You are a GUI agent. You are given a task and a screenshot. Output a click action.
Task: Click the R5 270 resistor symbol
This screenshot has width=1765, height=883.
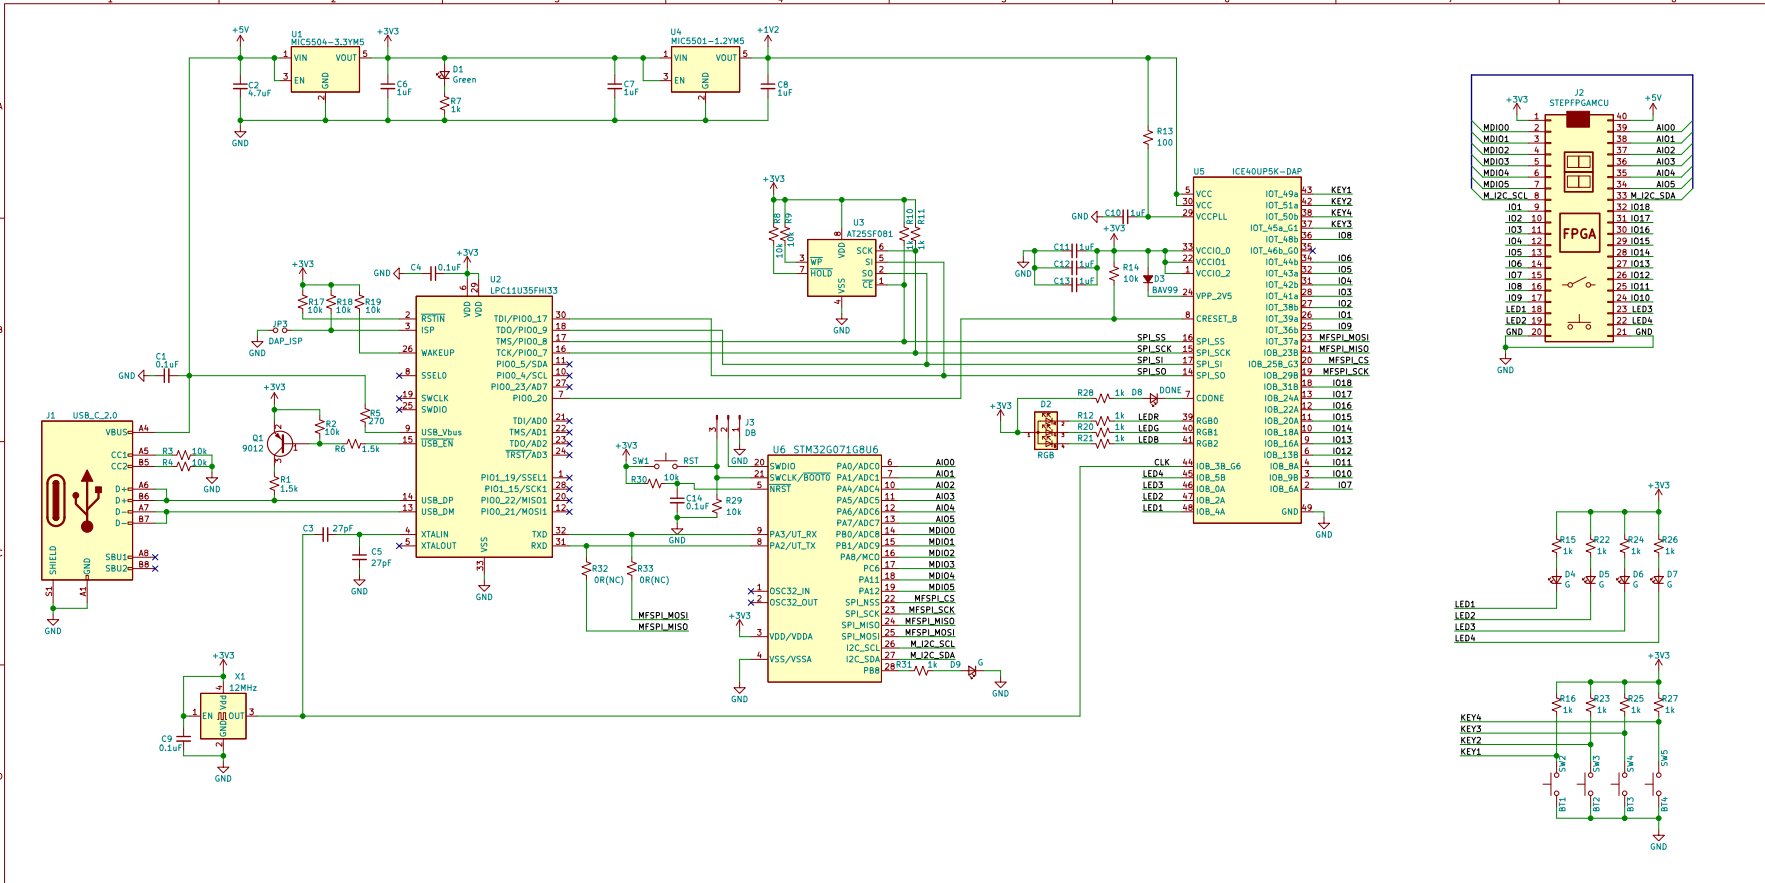(366, 416)
